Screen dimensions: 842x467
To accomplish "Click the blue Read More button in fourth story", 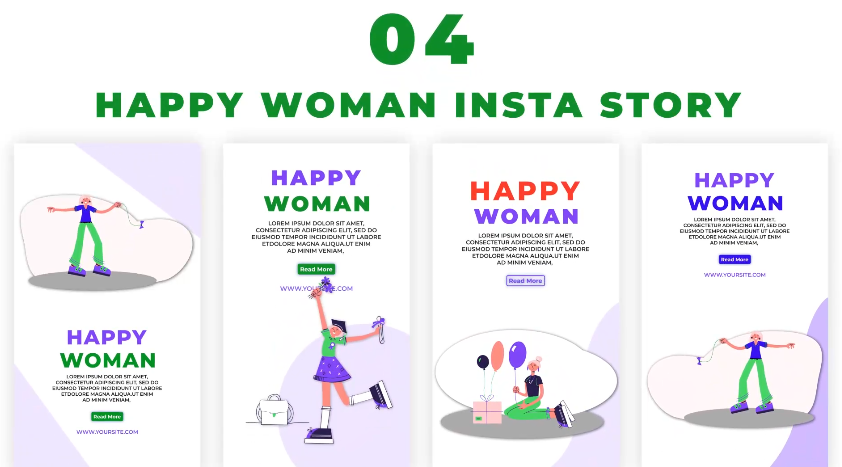I will tap(735, 259).
